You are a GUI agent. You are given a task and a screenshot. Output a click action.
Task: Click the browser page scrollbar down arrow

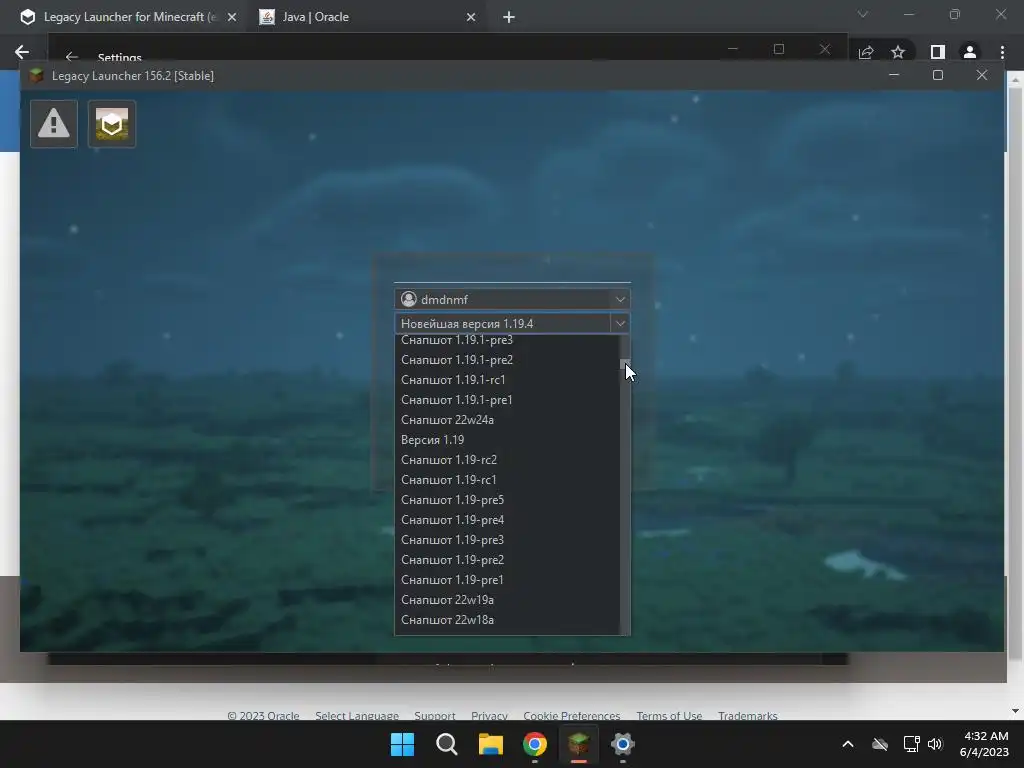coord(1015,711)
